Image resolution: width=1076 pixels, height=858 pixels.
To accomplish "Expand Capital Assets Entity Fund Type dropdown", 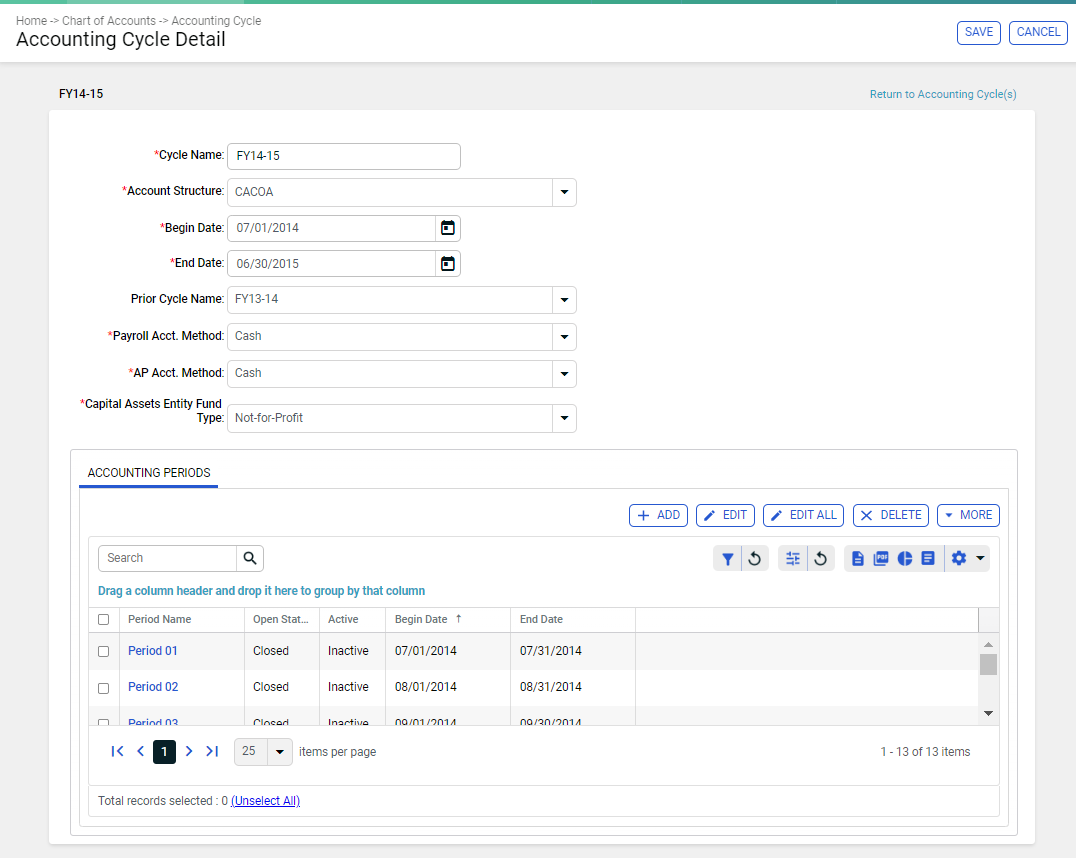I will pos(564,418).
